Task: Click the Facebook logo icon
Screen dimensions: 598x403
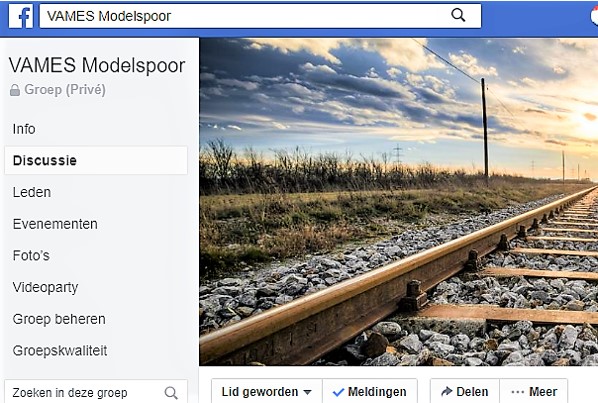Action: pyautogui.click(x=21, y=16)
